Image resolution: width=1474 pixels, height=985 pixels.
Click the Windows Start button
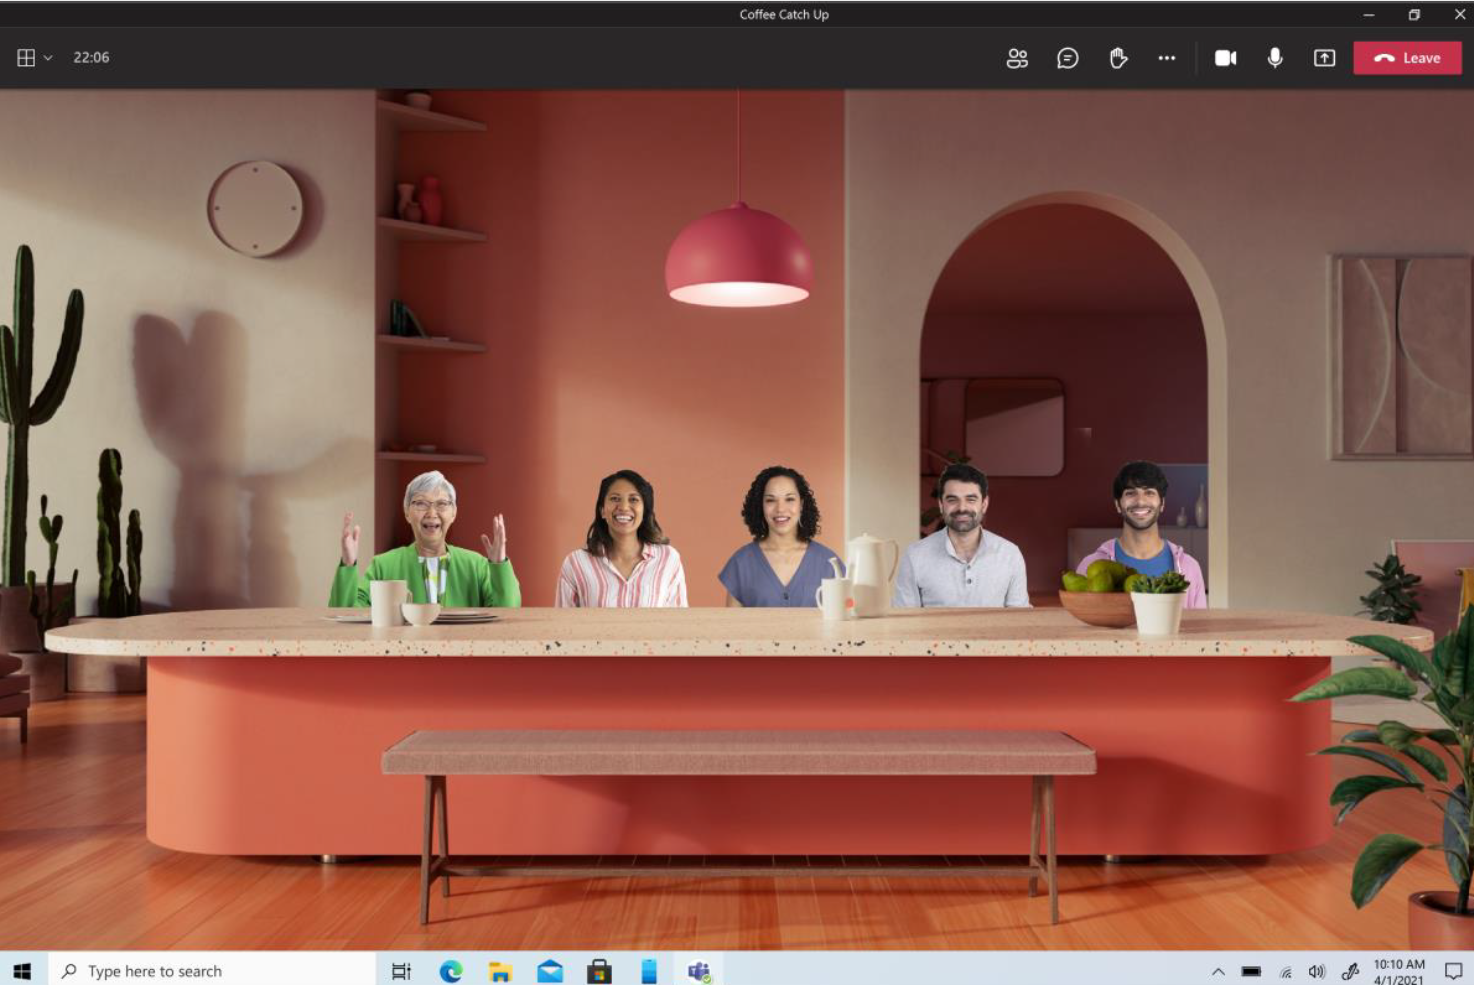click(22, 971)
